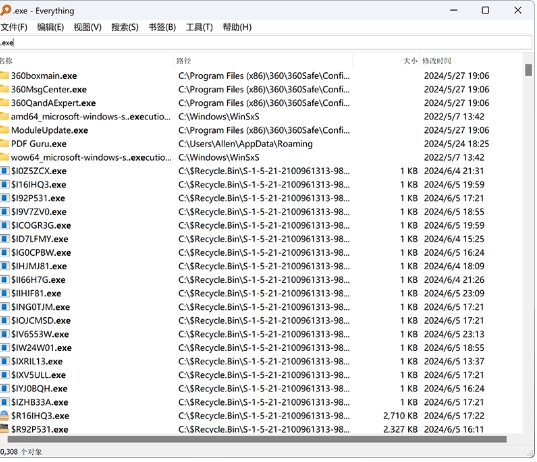Open the 书签(B) menu
The height and width of the screenshot is (462, 537).
[162, 27]
